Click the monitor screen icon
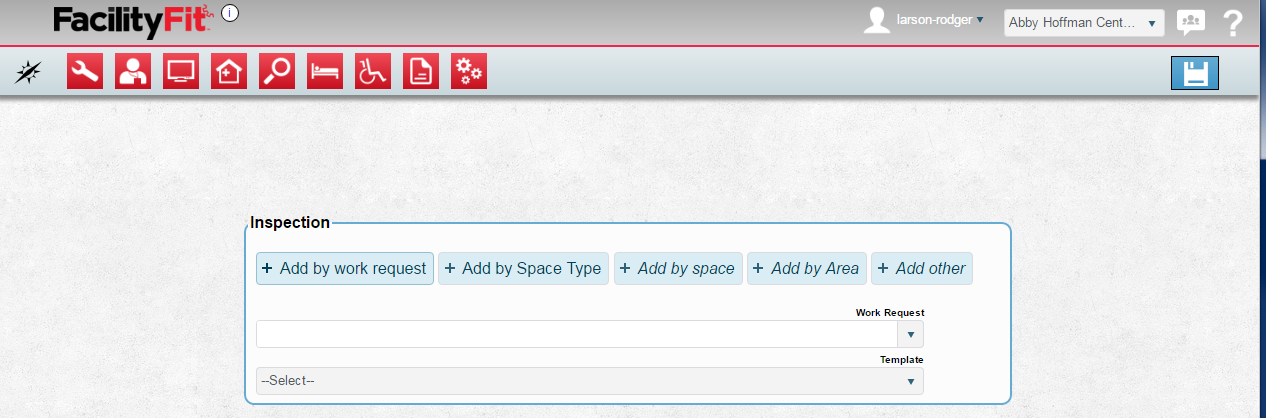This screenshot has width=1266, height=418. point(181,71)
